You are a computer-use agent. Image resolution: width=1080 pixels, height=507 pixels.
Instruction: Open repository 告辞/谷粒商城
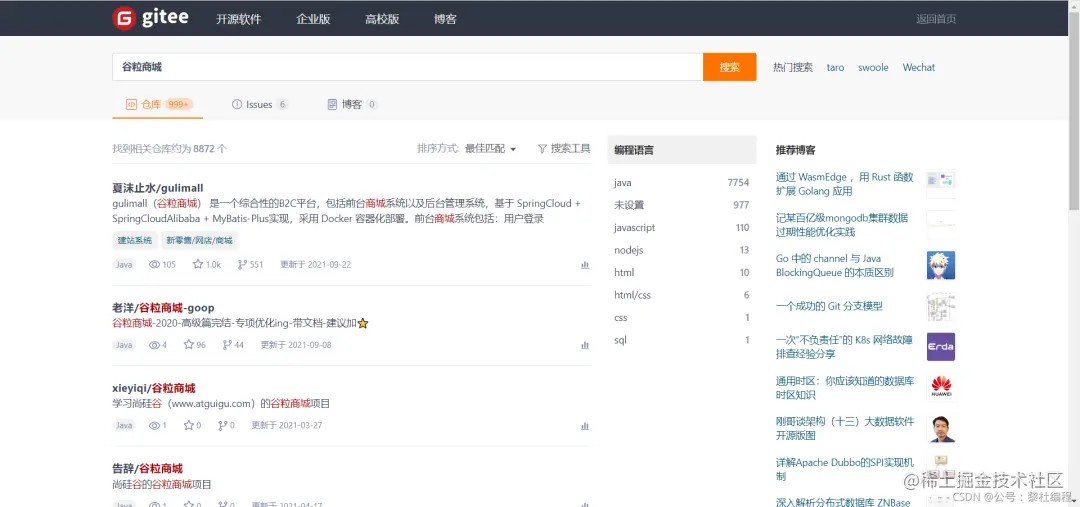[x=147, y=468]
